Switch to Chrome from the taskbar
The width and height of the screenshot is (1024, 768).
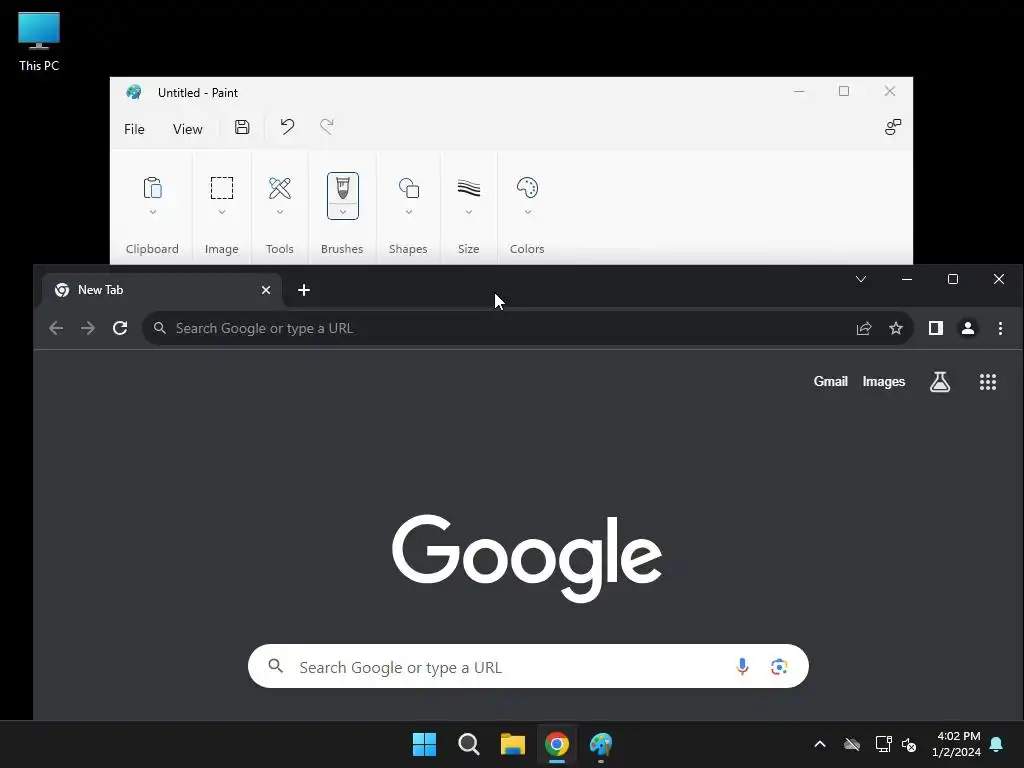tap(557, 744)
